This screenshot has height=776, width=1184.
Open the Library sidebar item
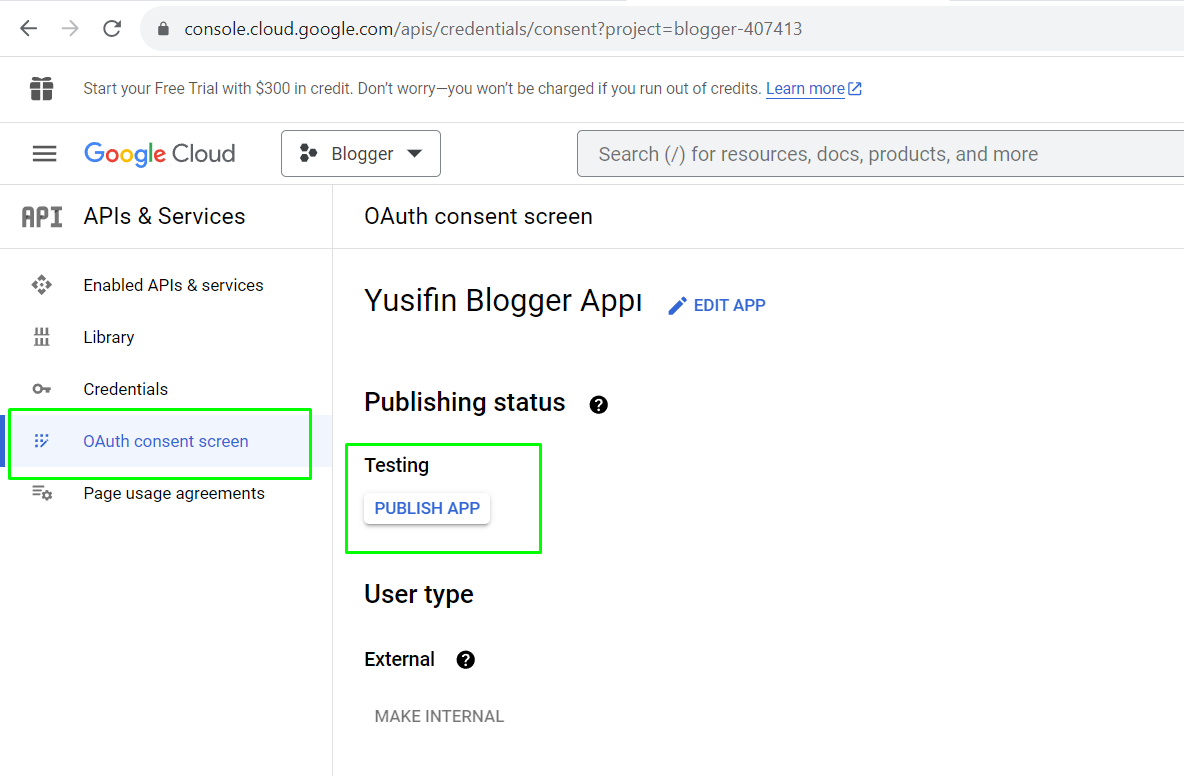click(x=166, y=337)
